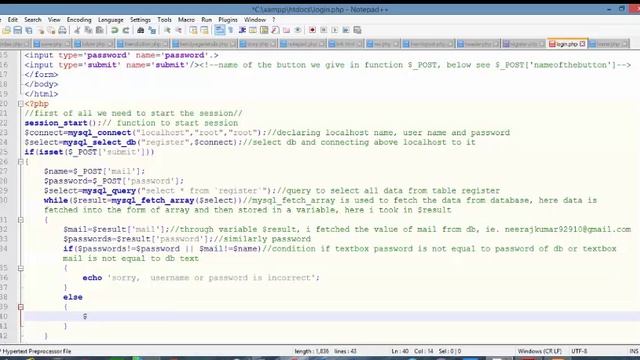Open the Plugins menu
This screenshot has width=640, height=360.
pos(228,20)
